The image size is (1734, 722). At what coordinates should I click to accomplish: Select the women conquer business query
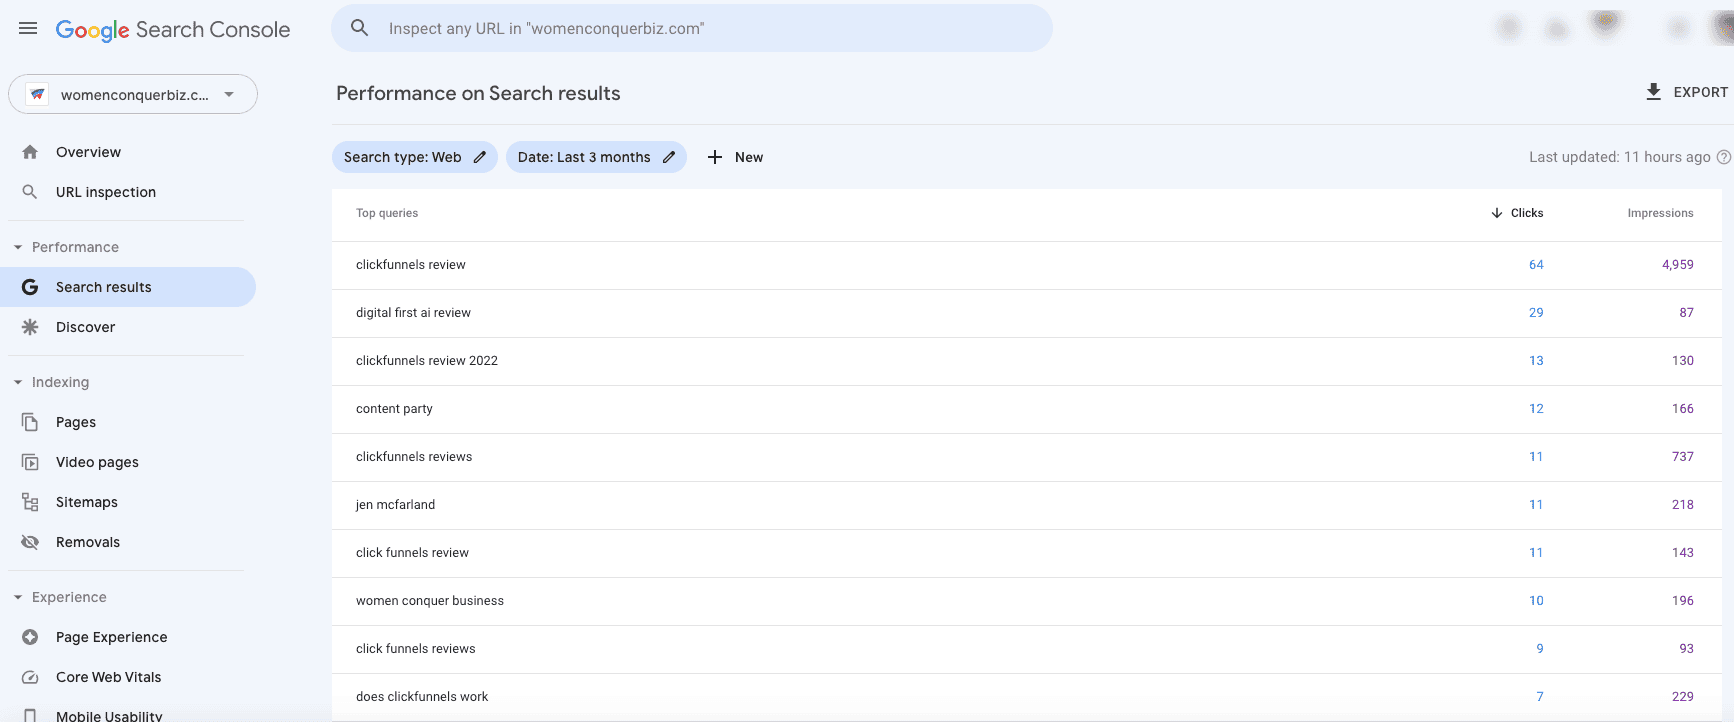coord(1027,601)
